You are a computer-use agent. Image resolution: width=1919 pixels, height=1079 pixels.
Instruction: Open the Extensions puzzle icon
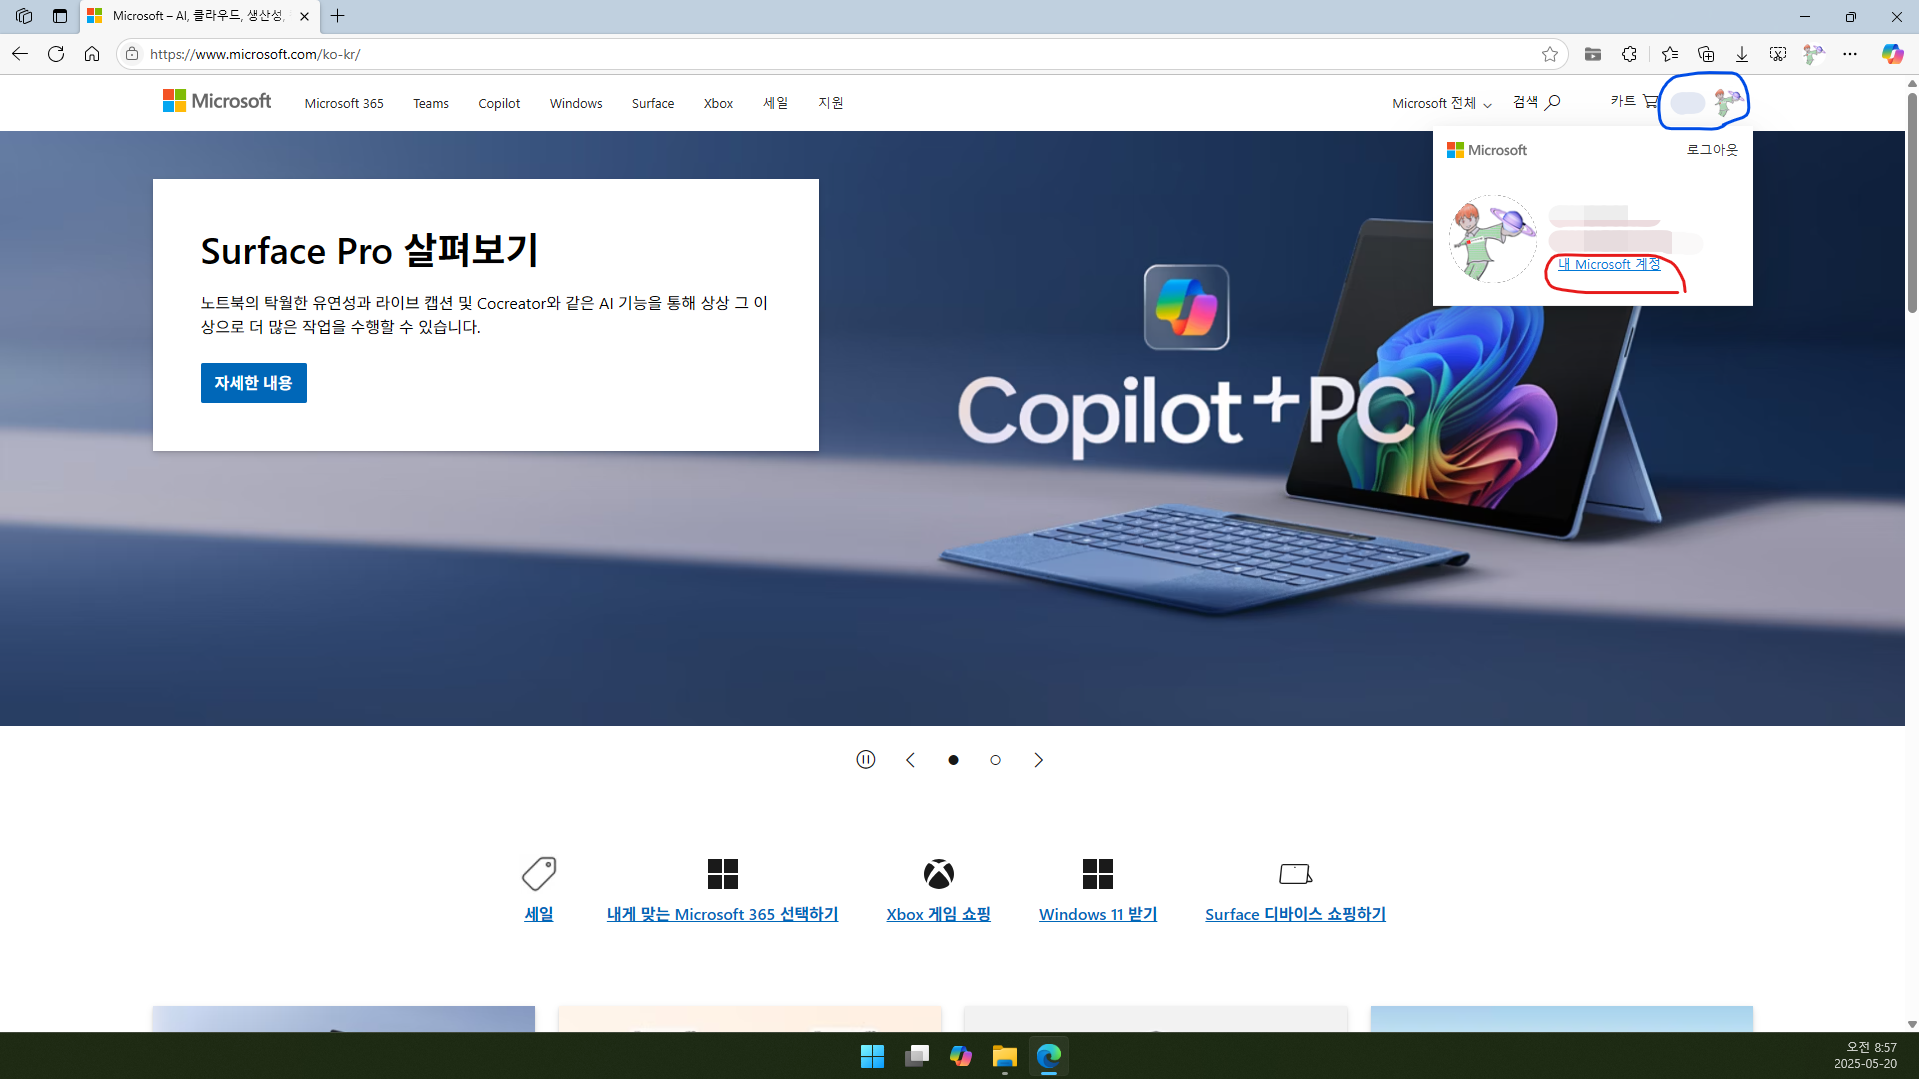[1629, 54]
